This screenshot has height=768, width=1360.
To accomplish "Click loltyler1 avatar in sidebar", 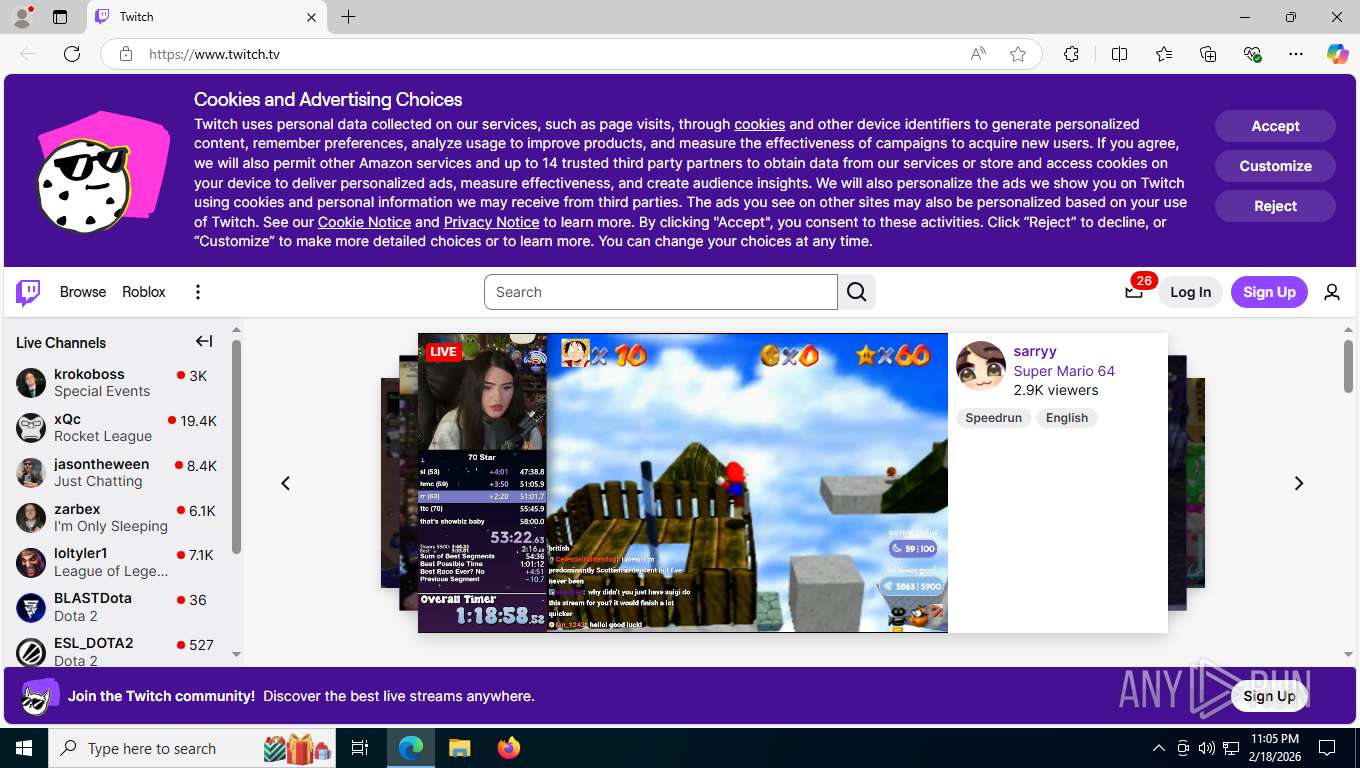I will [31, 562].
